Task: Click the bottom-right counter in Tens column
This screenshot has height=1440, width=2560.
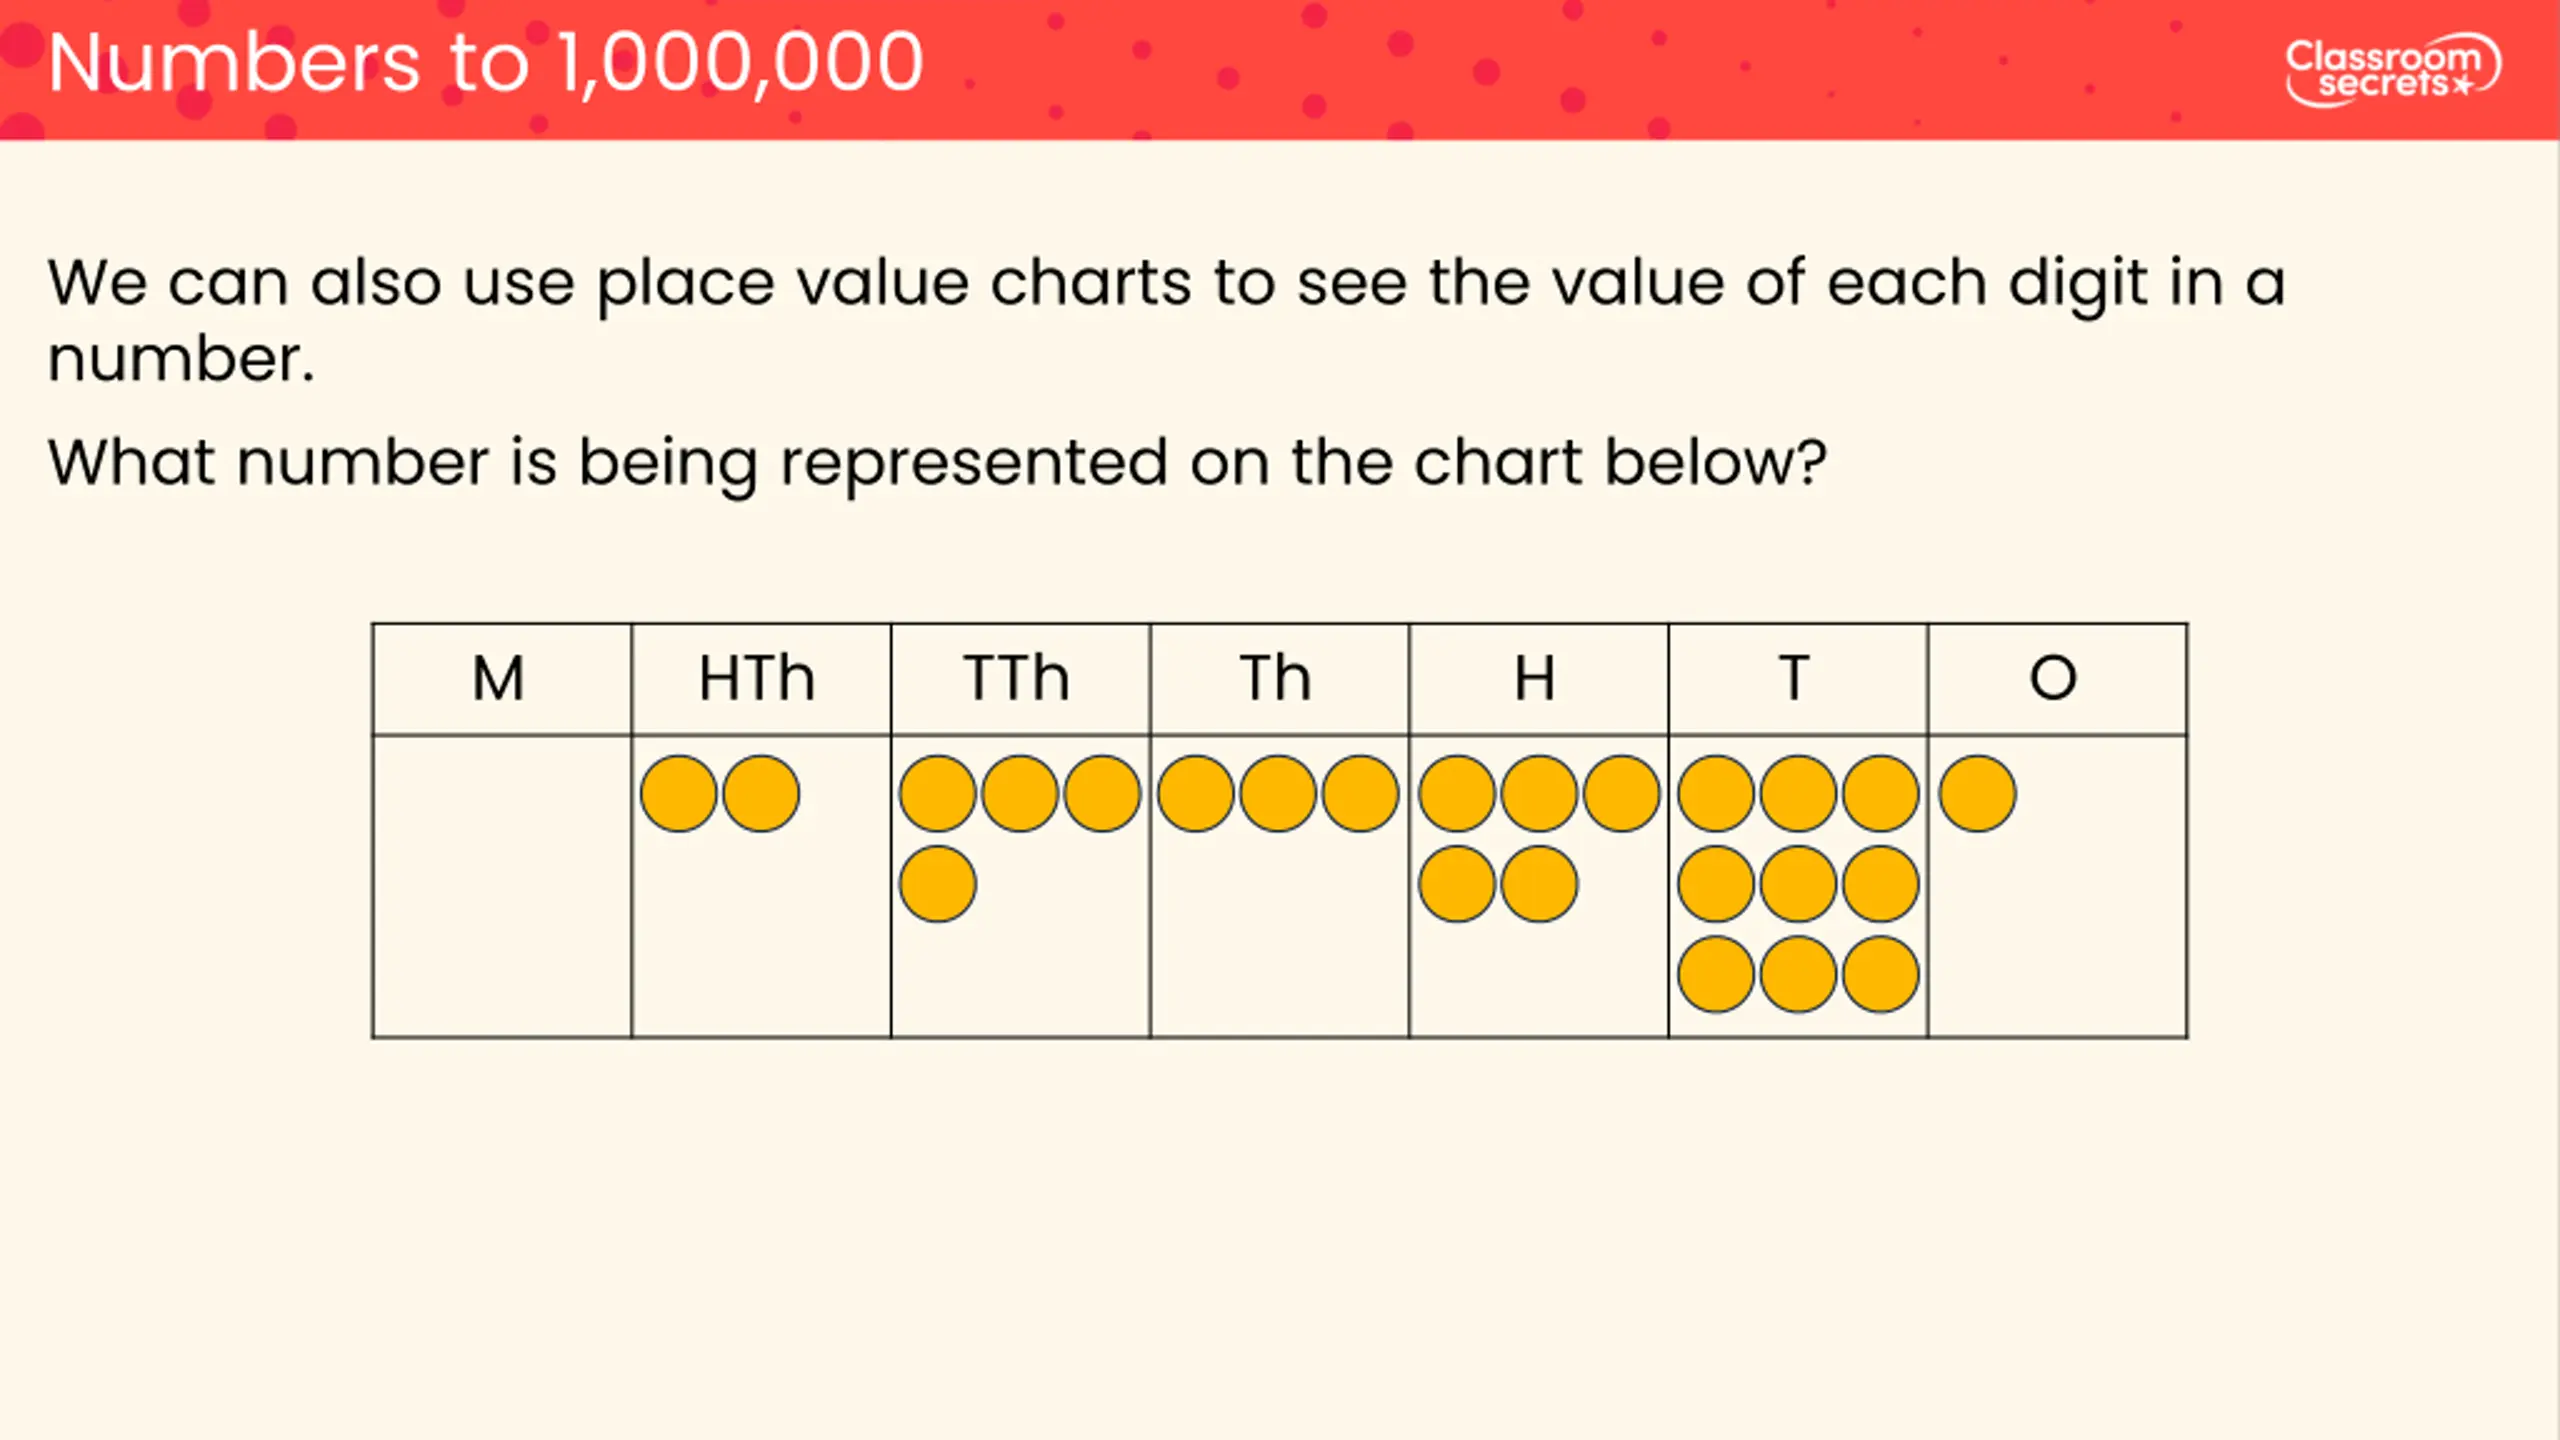Action: (1880, 974)
